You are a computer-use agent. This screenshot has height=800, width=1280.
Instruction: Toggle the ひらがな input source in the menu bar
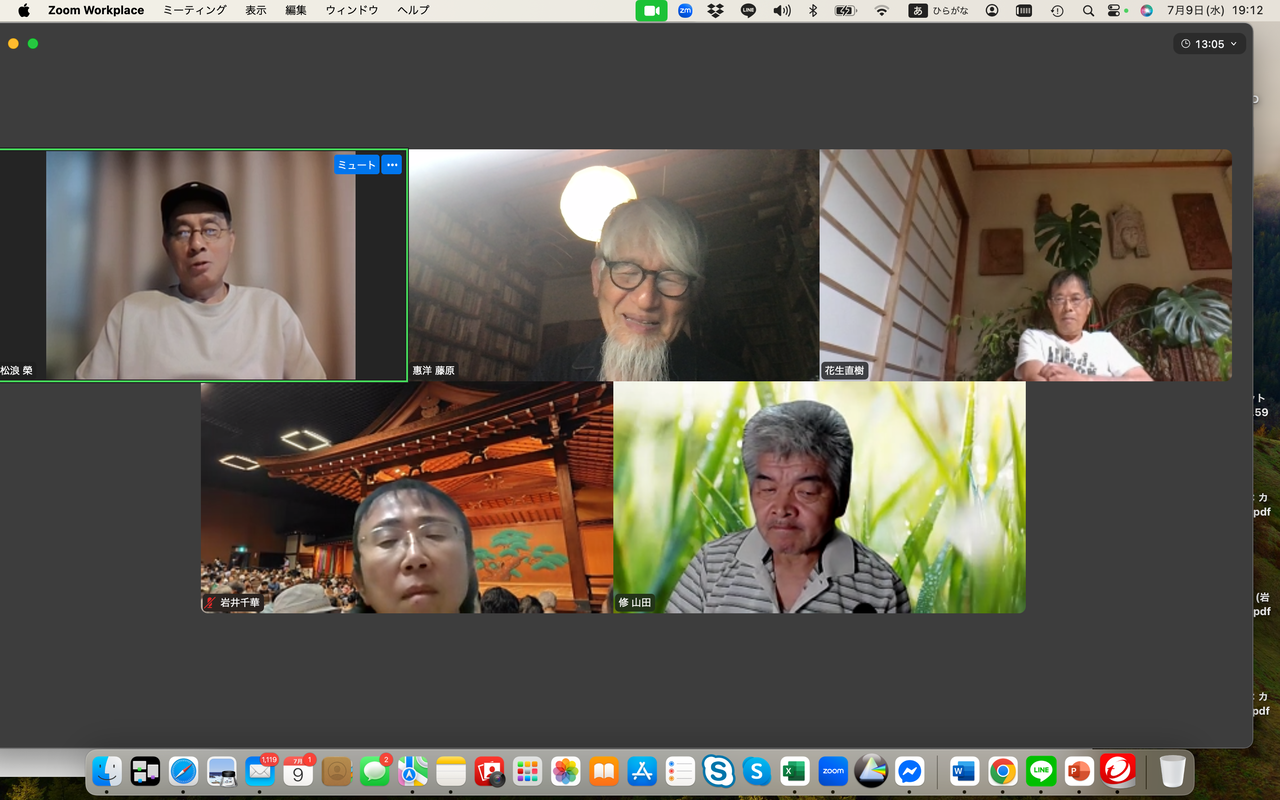[x=938, y=10]
